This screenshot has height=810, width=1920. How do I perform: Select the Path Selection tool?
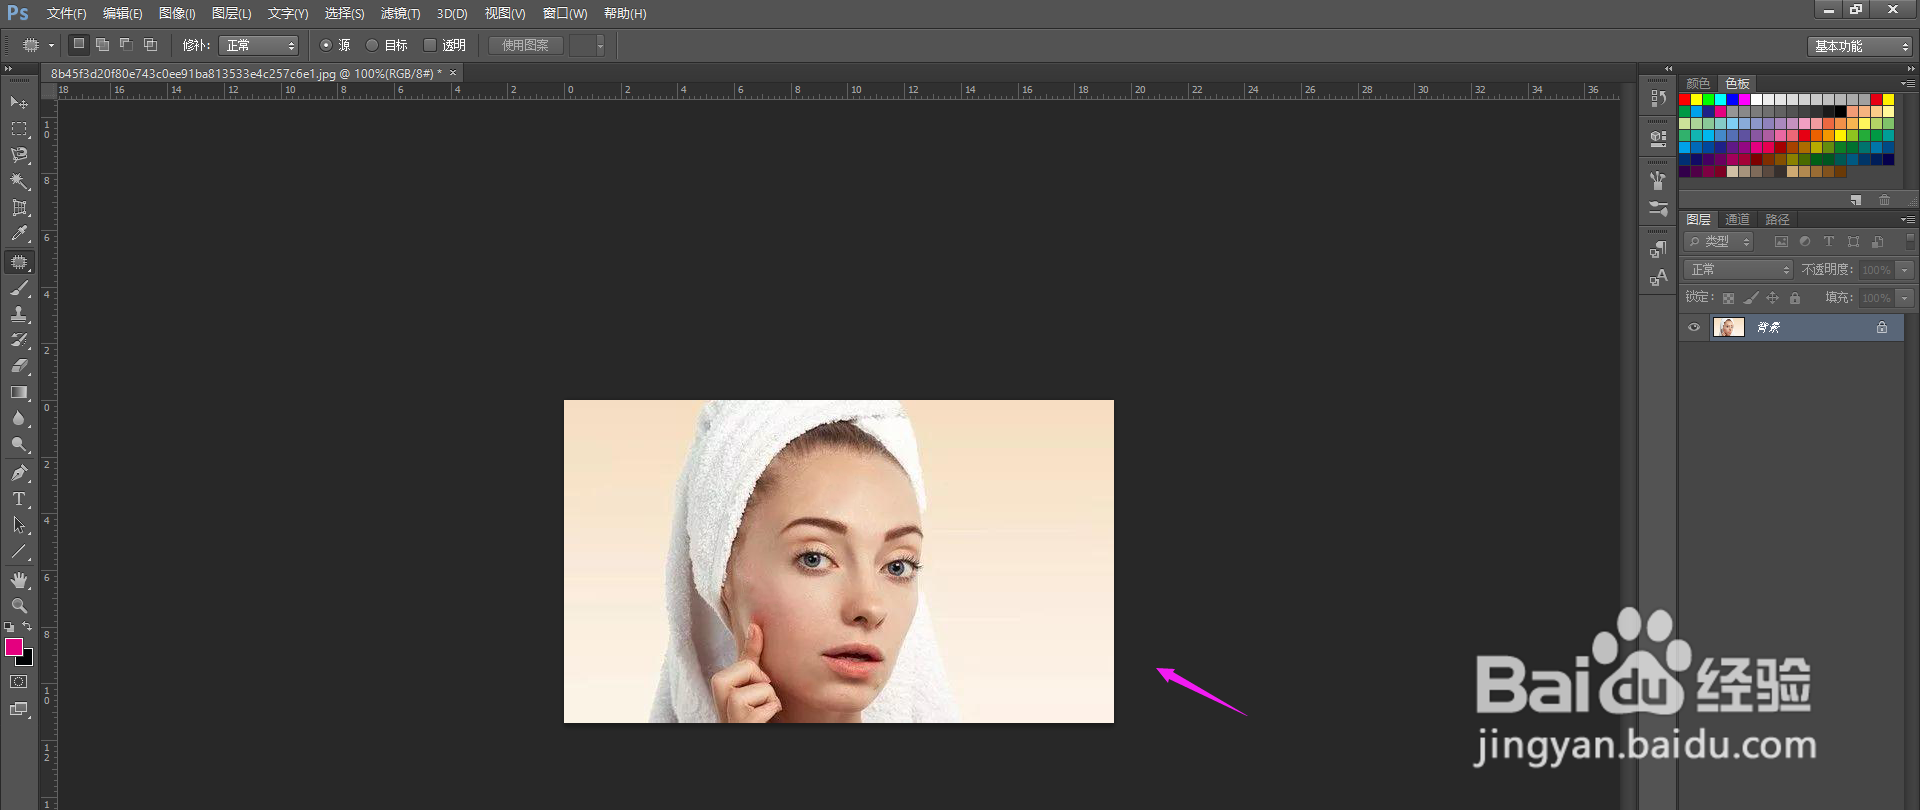click(x=19, y=524)
